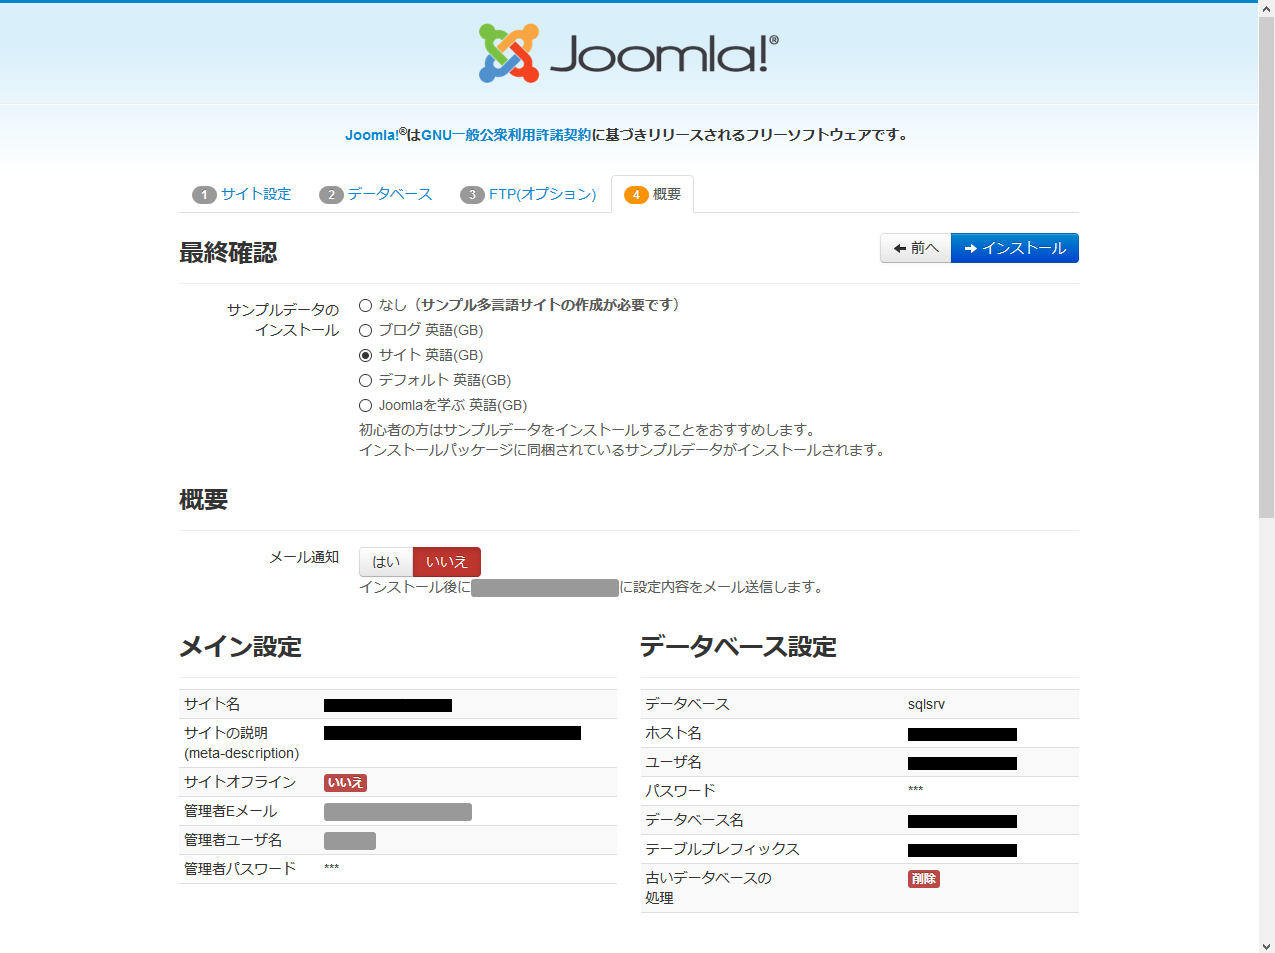Go to the サイト設定 tab
The image size is (1275, 953).
[x=242, y=194]
